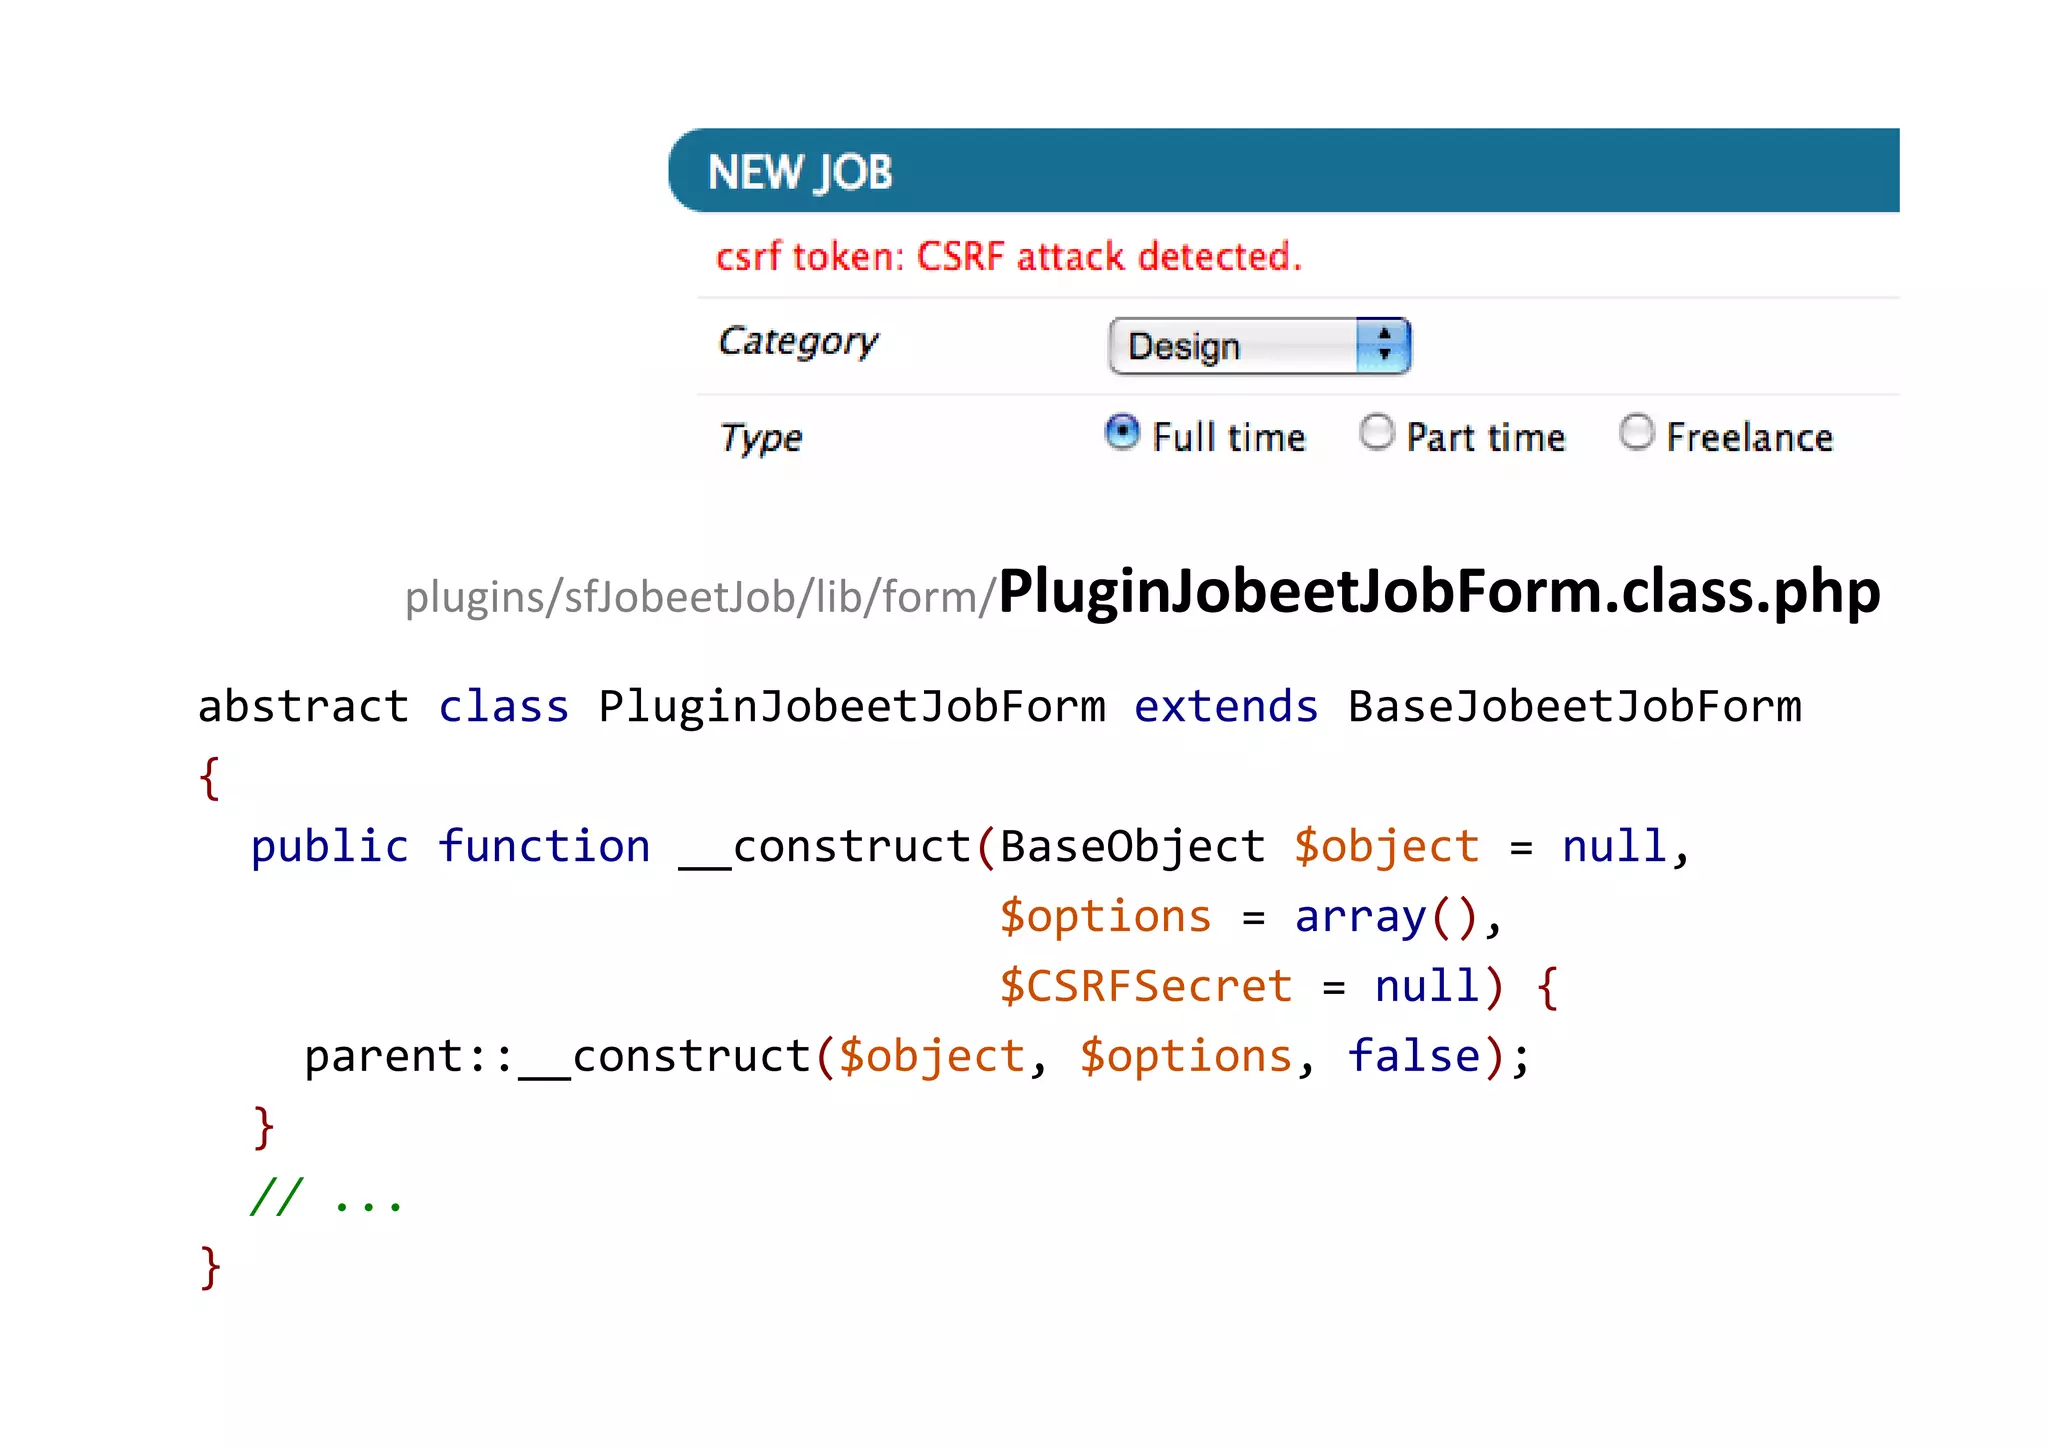Click the NEW JOB header title

pyautogui.click(x=800, y=172)
